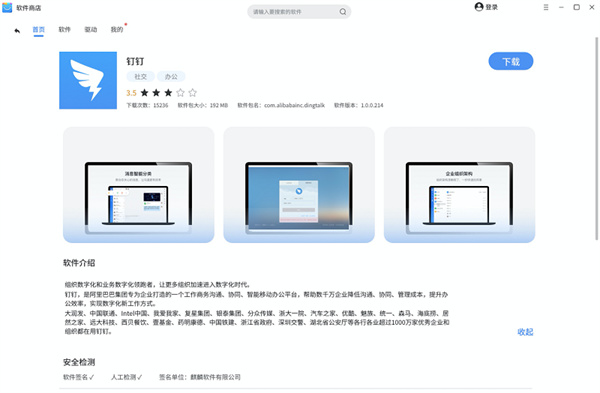Download DingTalk with the 下载 button

pyautogui.click(x=511, y=61)
